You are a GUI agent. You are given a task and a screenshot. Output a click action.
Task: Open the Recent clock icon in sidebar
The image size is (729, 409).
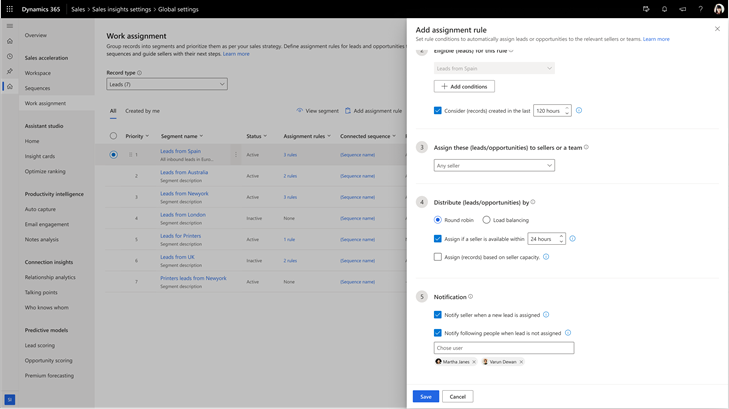tap(10, 56)
